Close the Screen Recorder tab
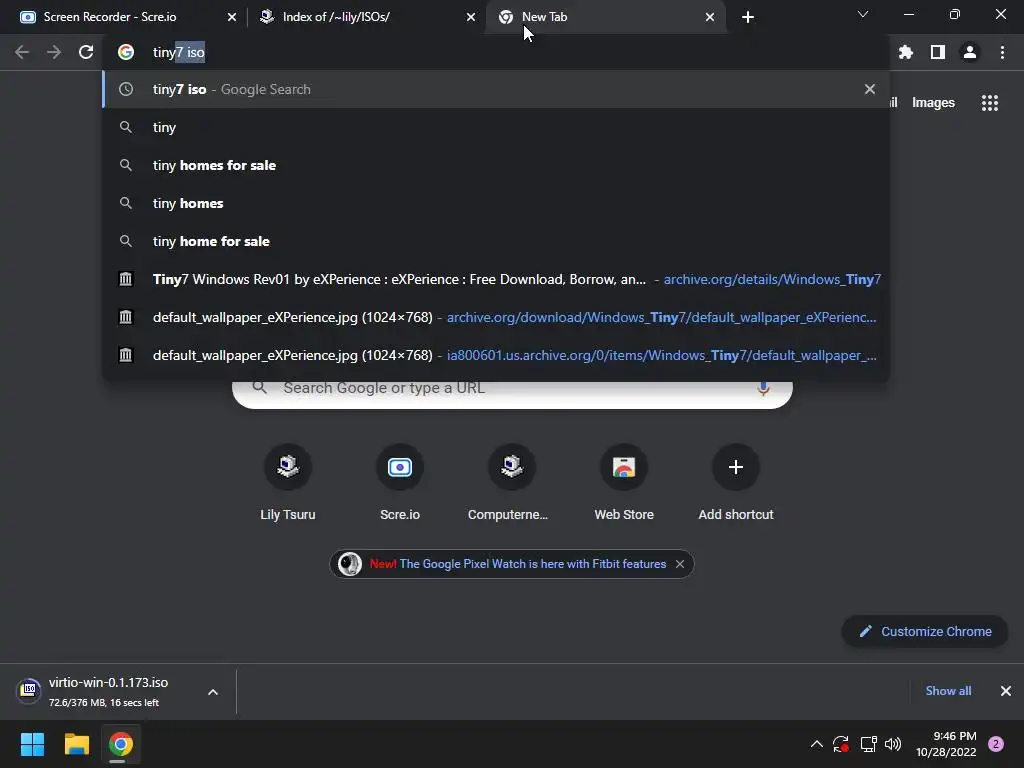Screen dimensions: 1024x768 [x=232, y=17]
